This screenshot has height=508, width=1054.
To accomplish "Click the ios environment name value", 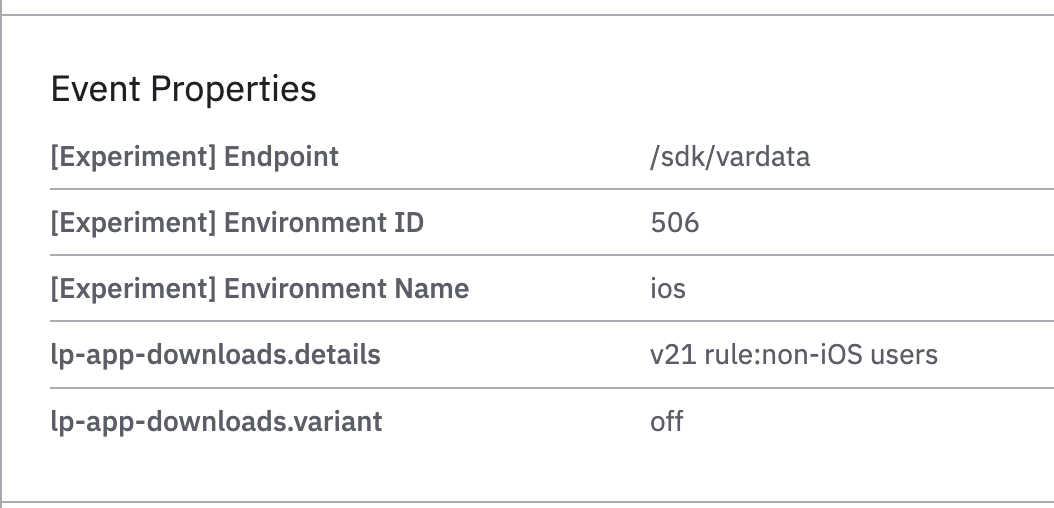I will (x=668, y=289).
